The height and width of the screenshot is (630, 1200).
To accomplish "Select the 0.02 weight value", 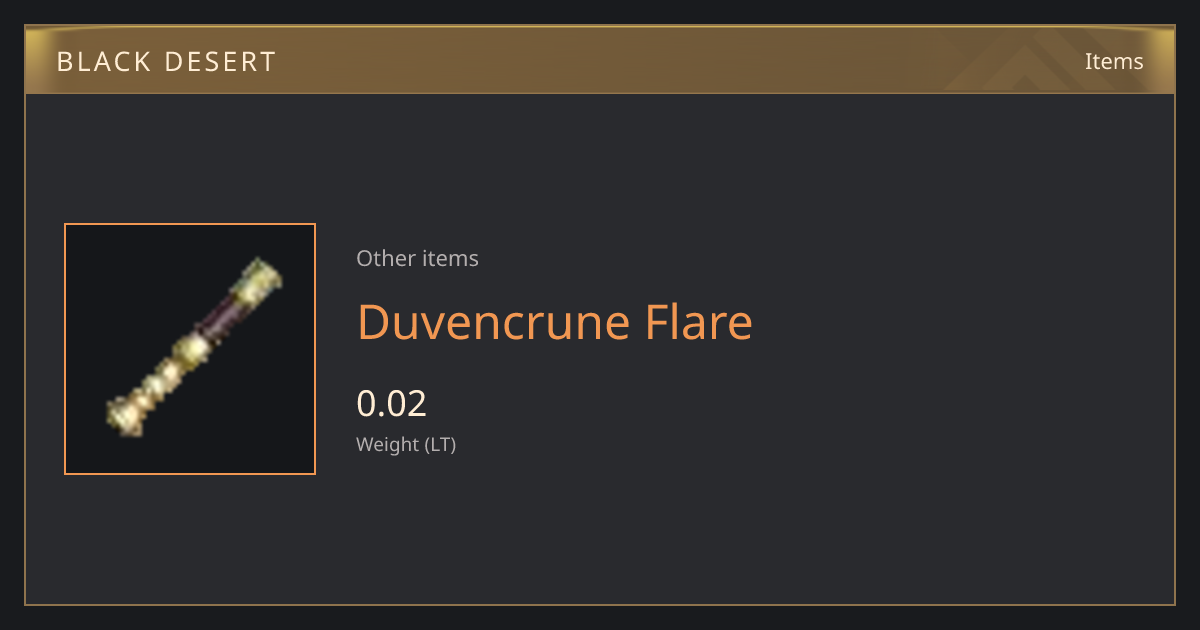I will pyautogui.click(x=391, y=403).
